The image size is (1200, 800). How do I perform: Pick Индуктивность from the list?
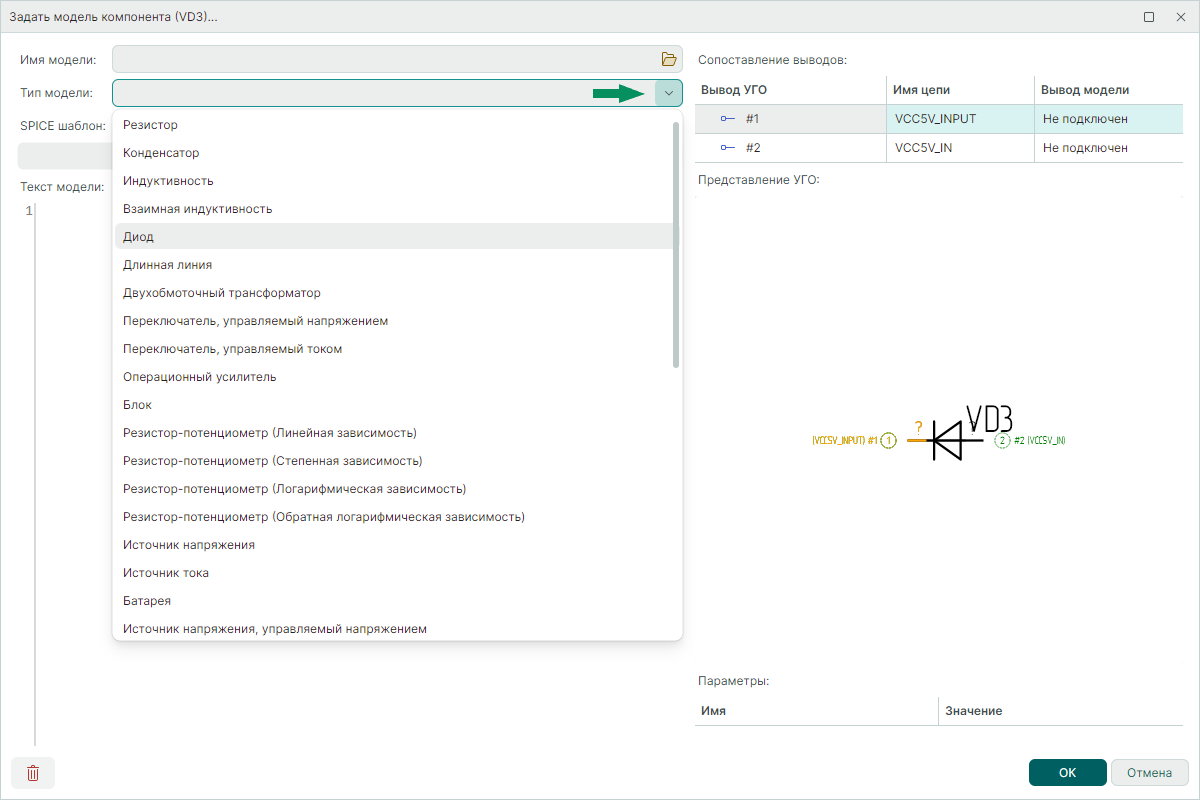click(168, 181)
